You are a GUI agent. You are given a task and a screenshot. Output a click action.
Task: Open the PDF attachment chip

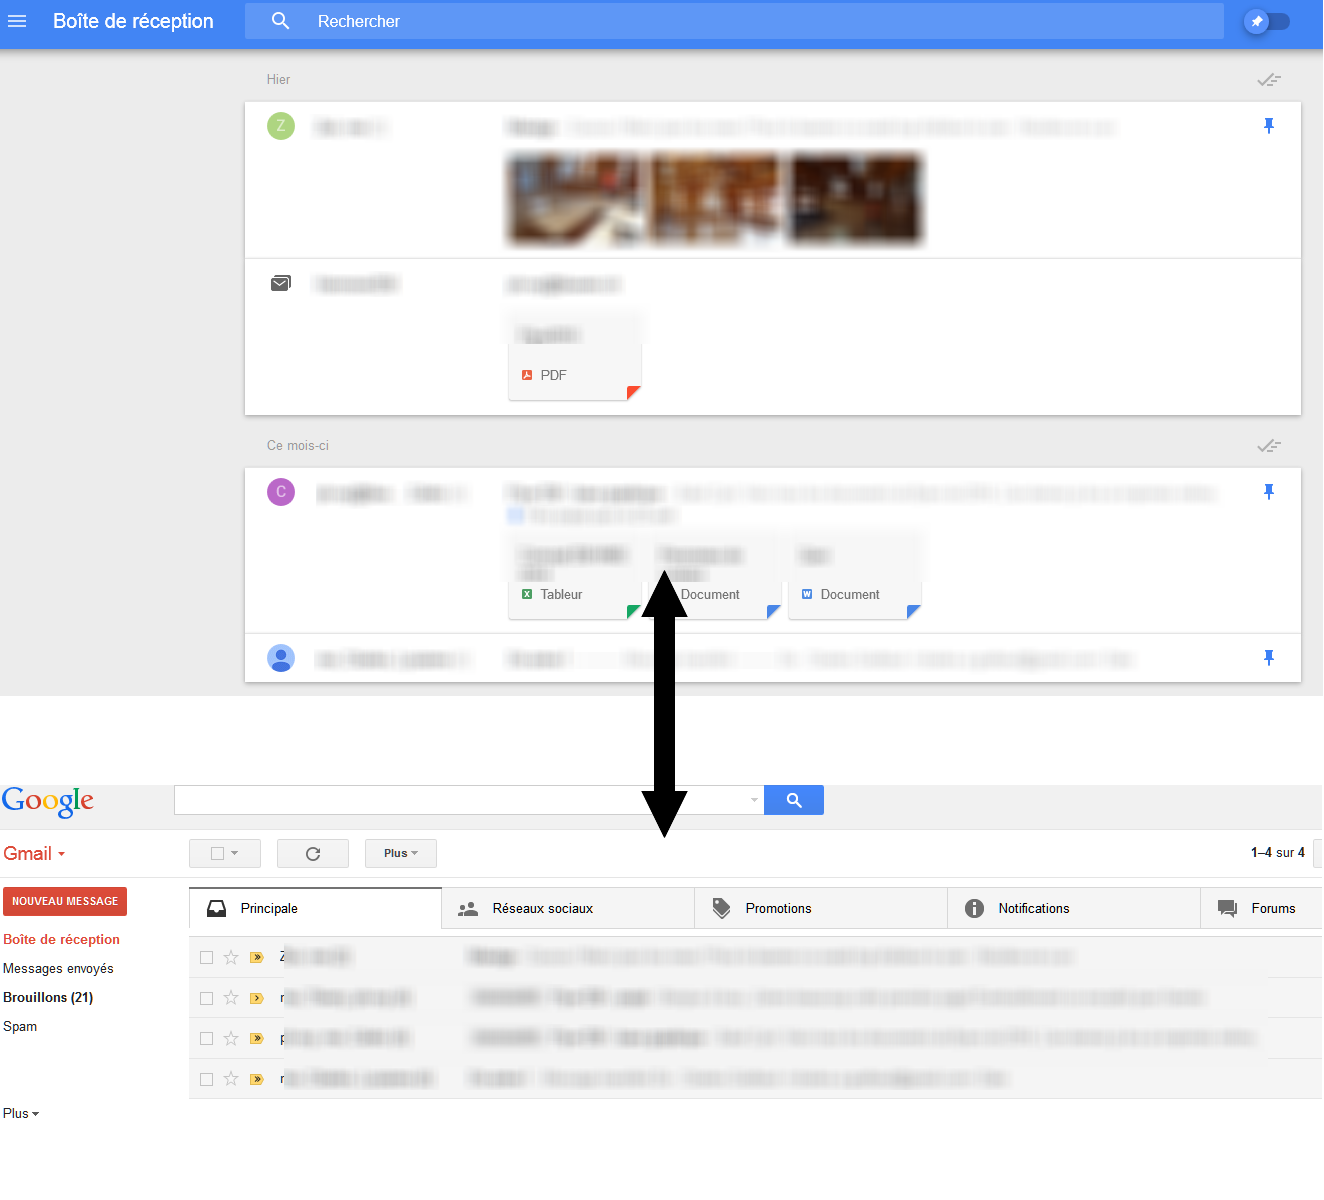575,358
